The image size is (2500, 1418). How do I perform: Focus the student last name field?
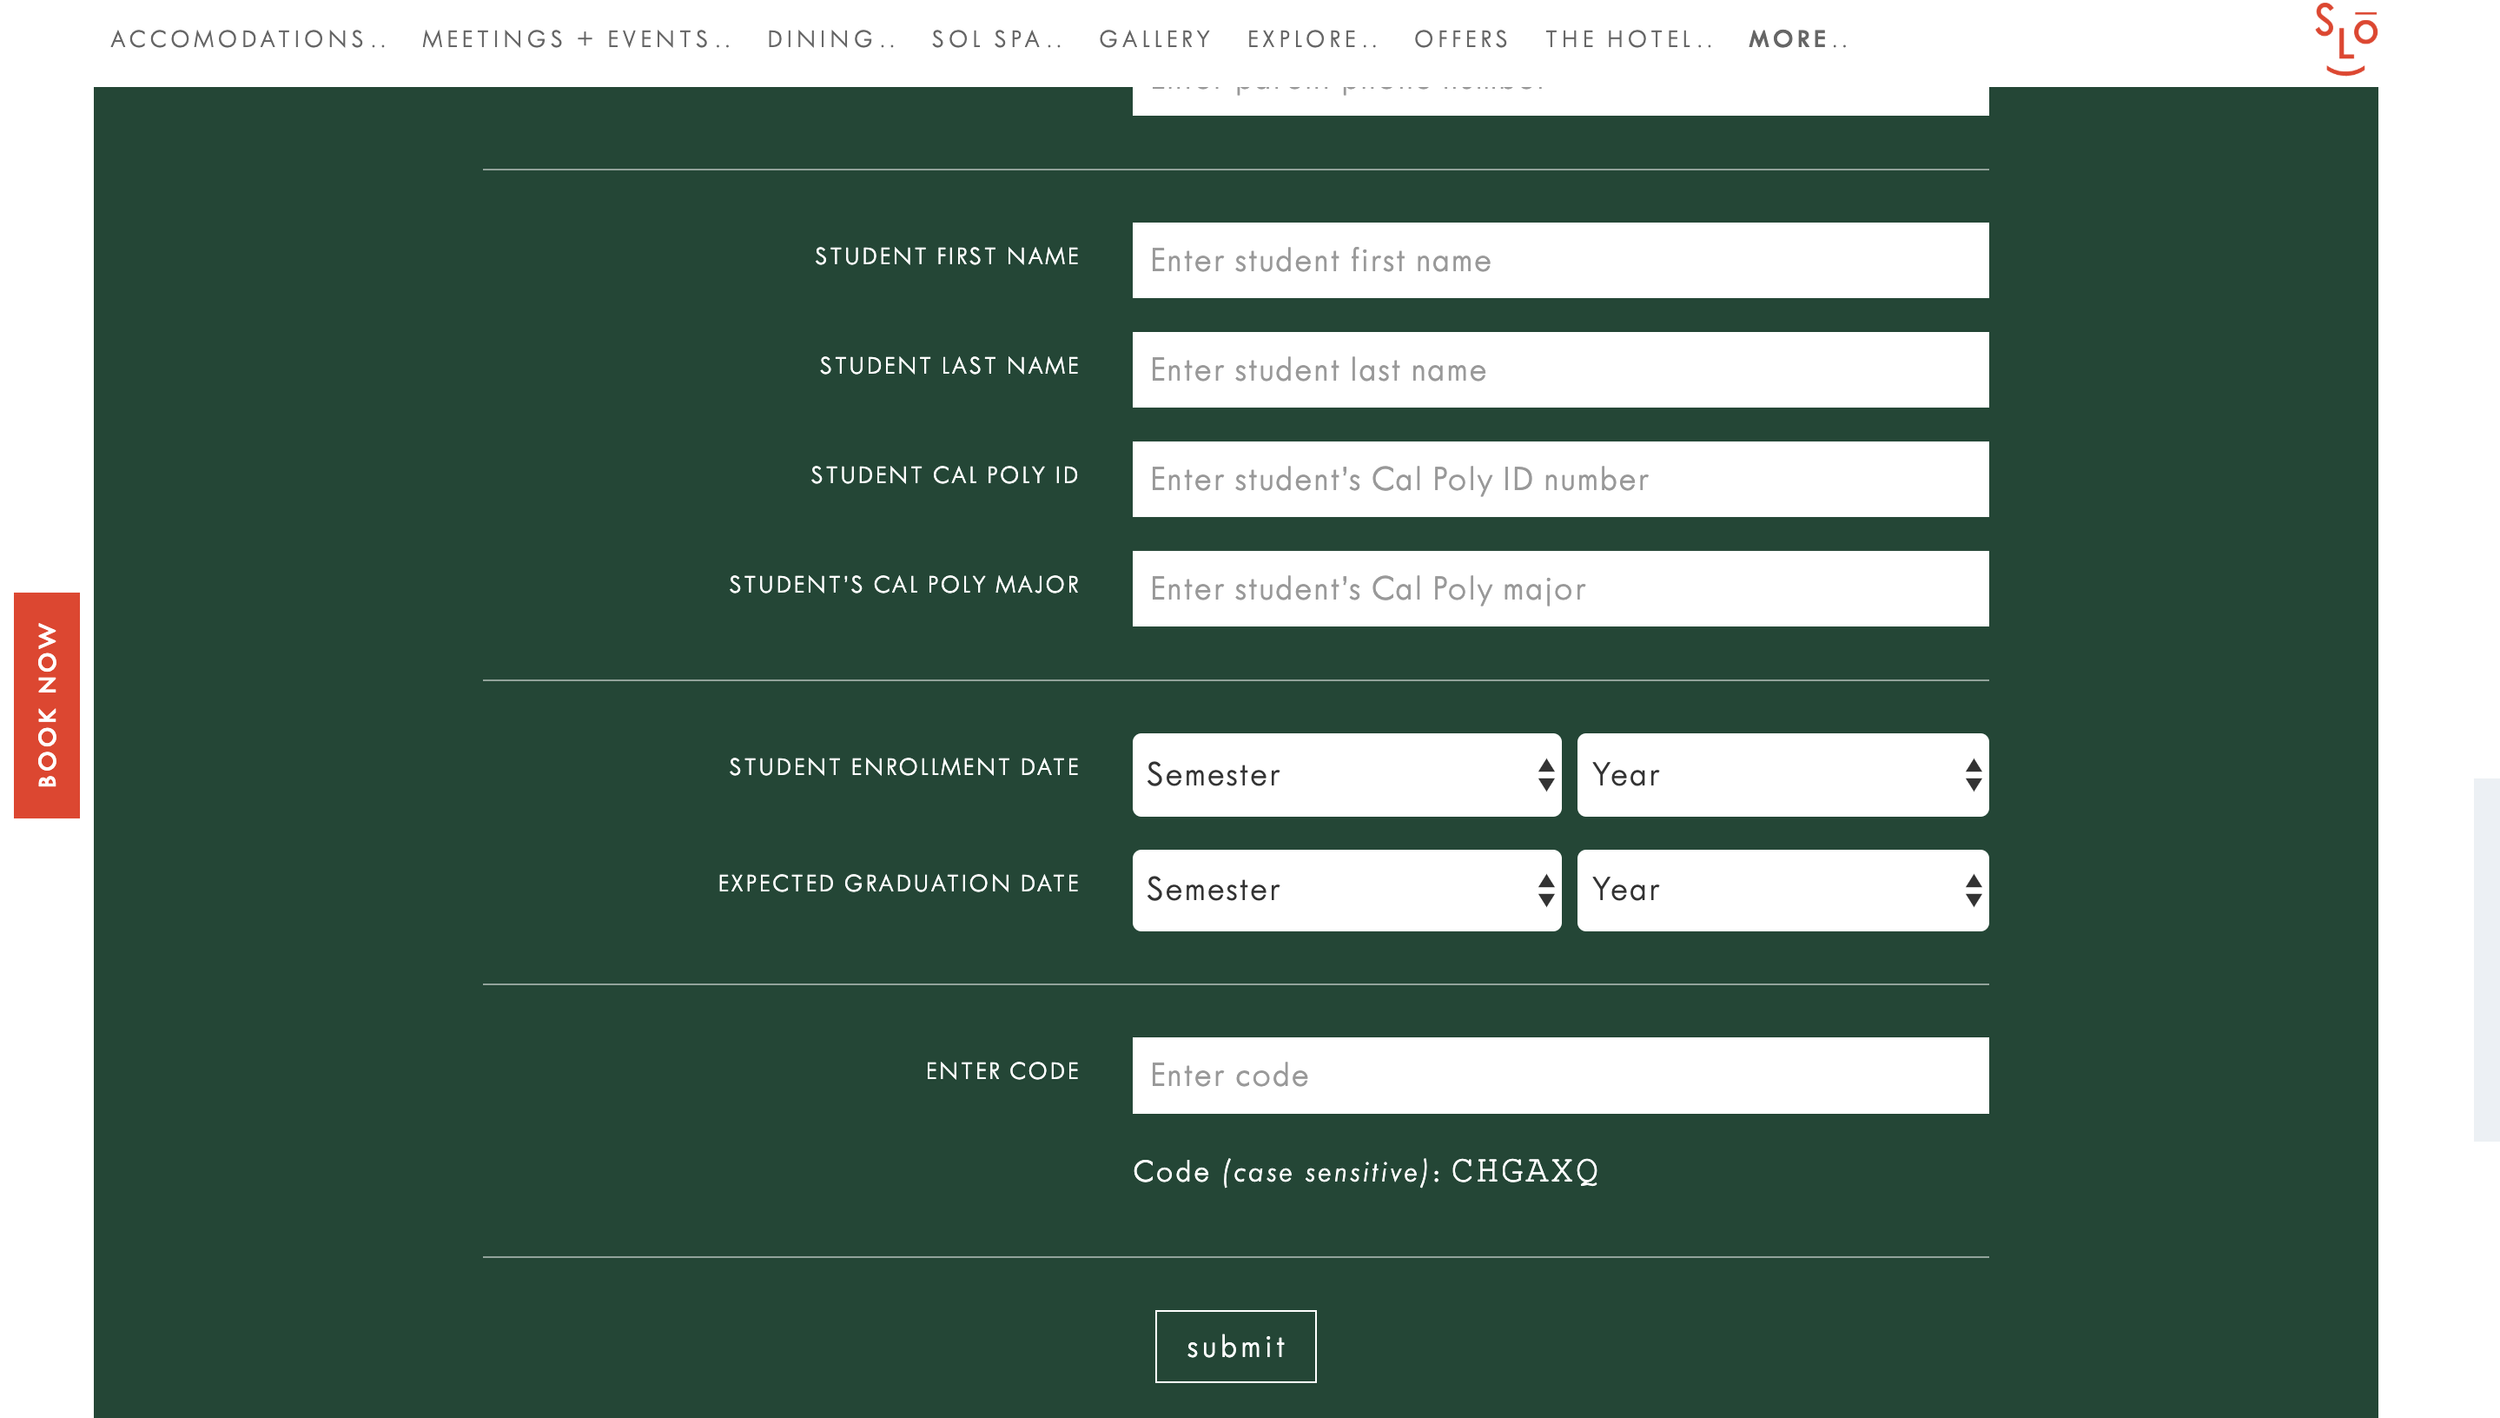(x=1560, y=370)
